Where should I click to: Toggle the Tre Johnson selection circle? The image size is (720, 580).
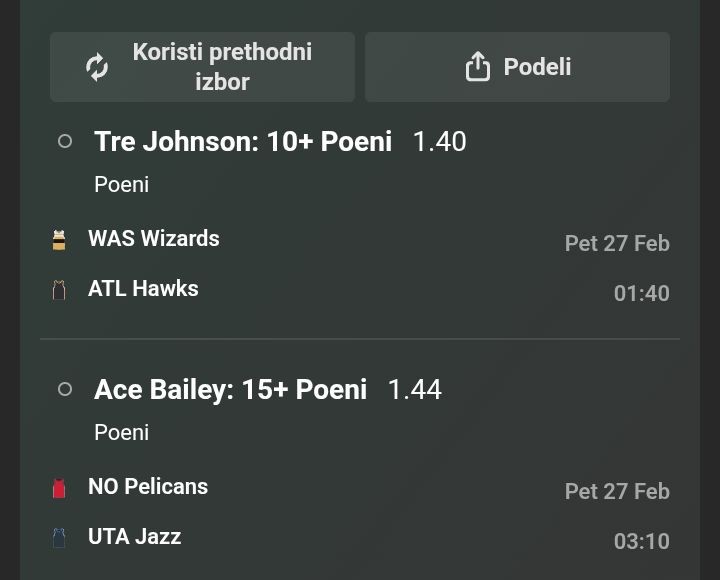pyautogui.click(x=65, y=142)
